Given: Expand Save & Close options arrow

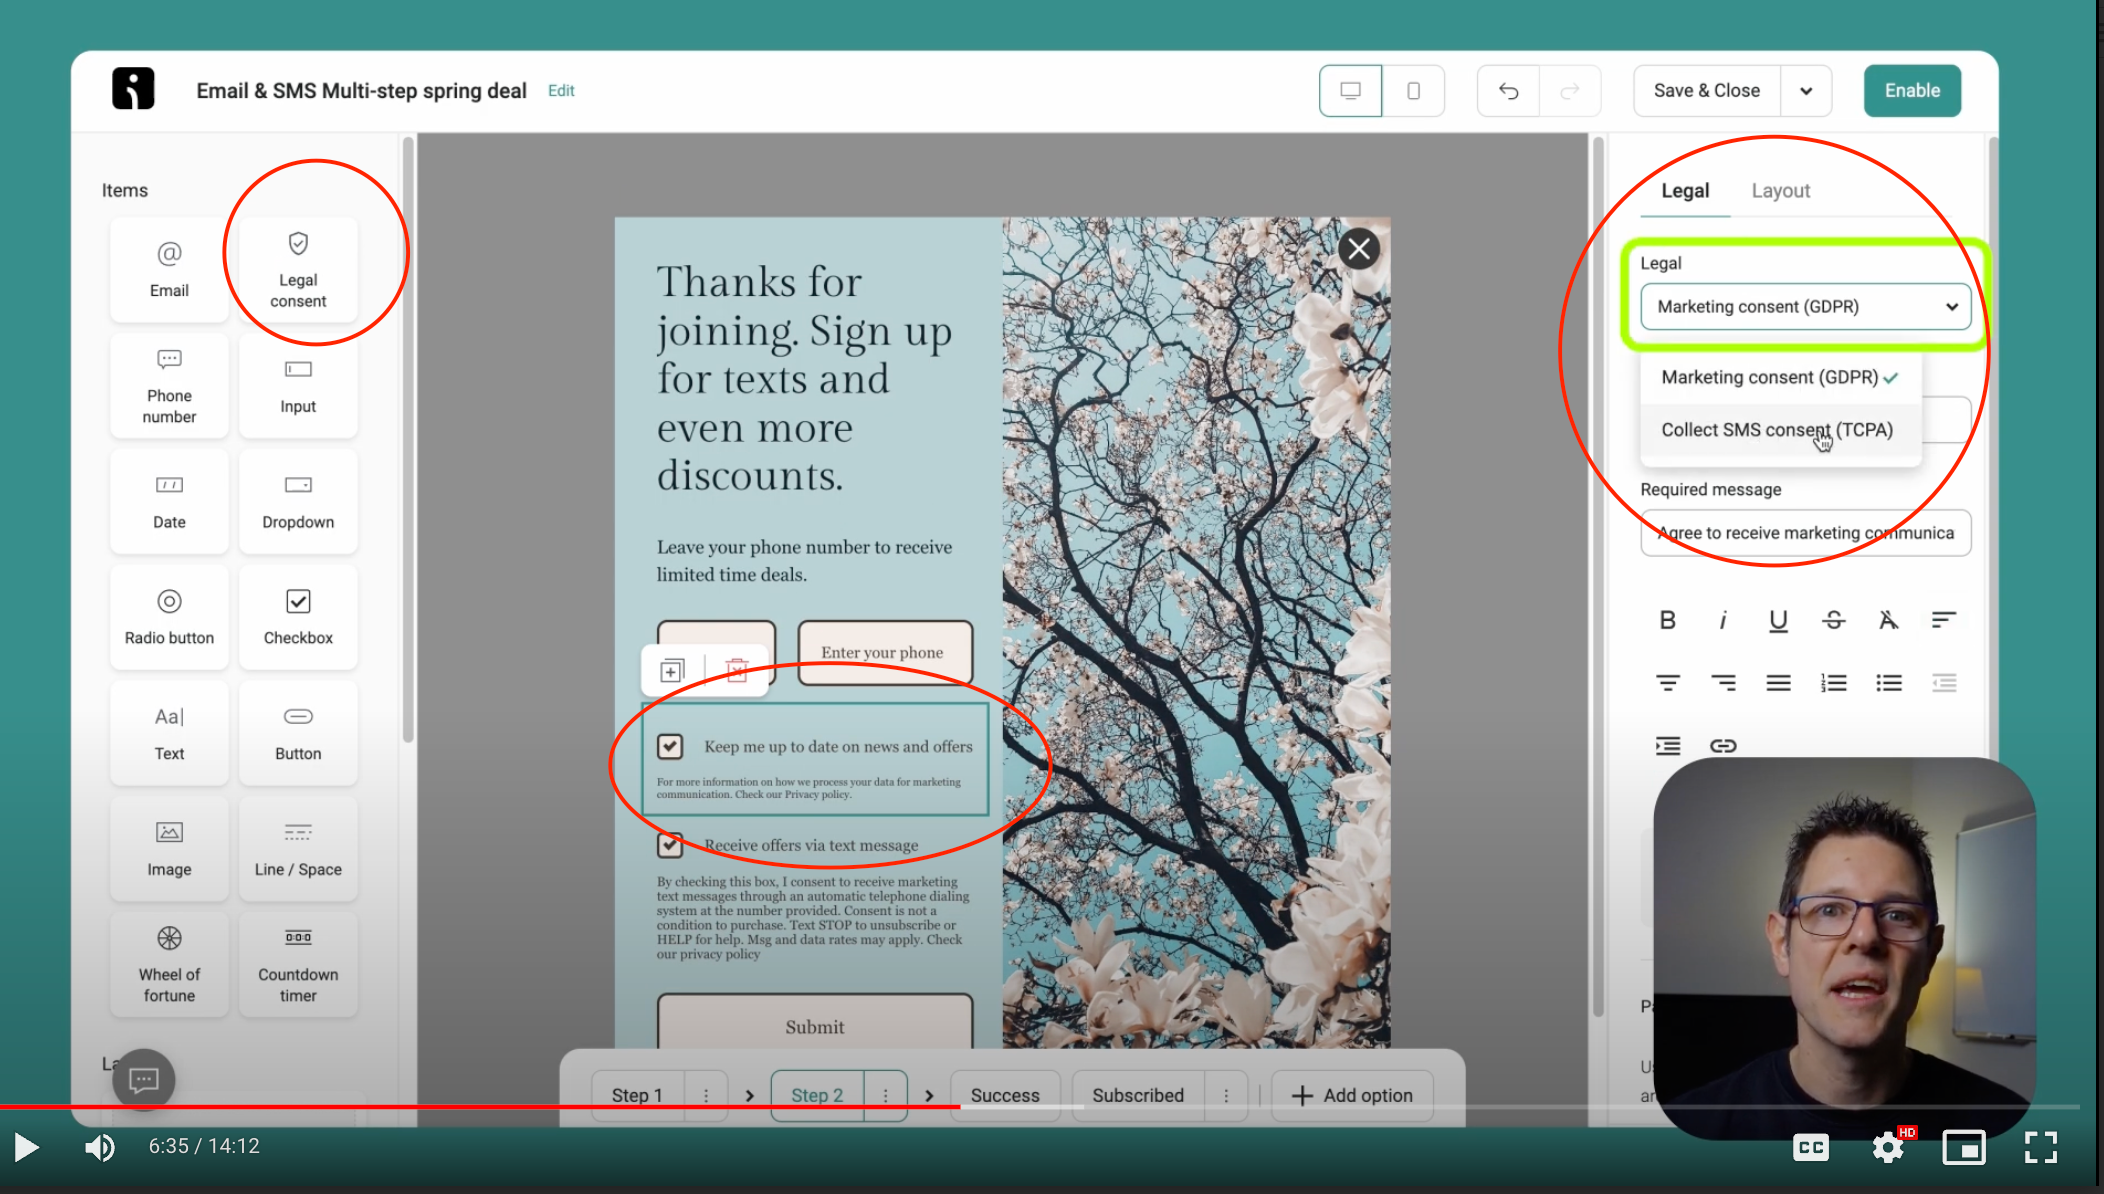Looking at the screenshot, I should coord(1806,91).
